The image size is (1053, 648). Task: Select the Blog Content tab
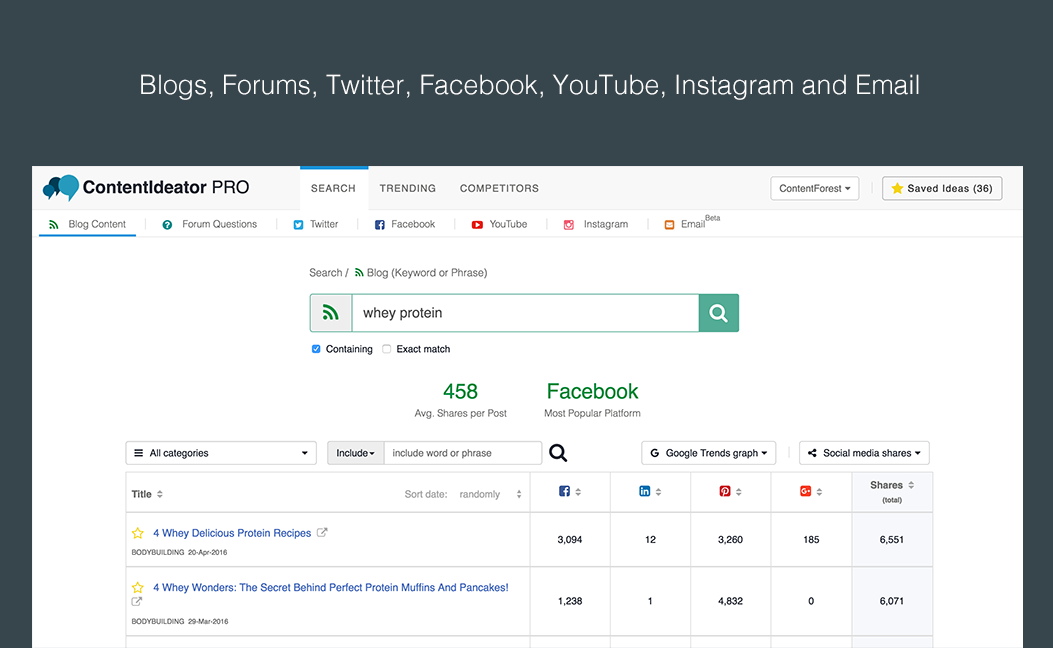click(x=88, y=224)
